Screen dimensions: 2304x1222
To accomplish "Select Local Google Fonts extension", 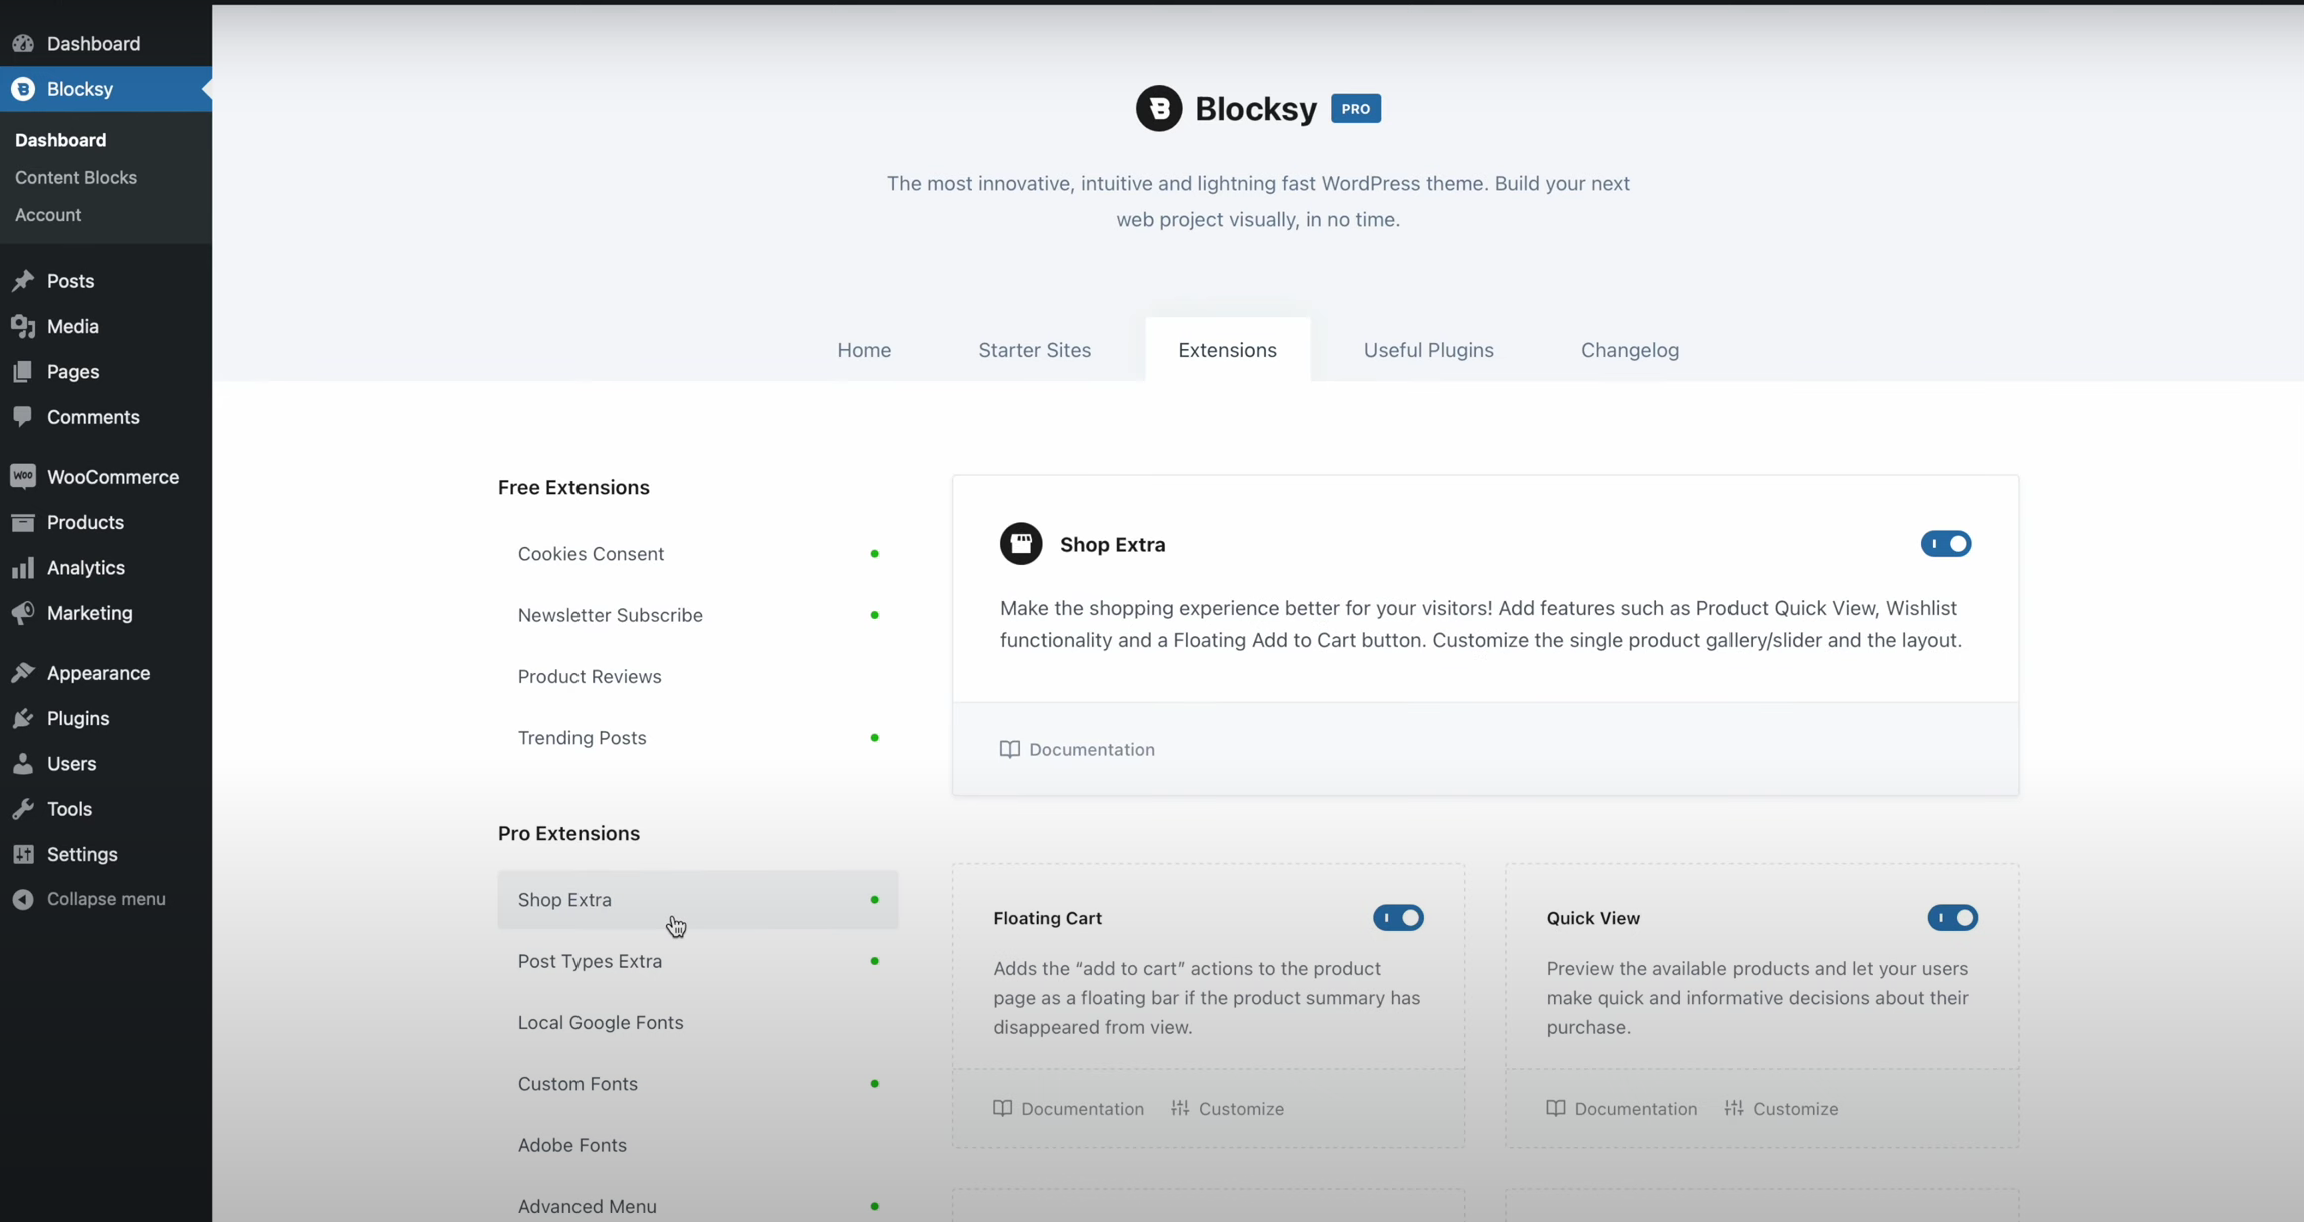I will coord(600,1022).
